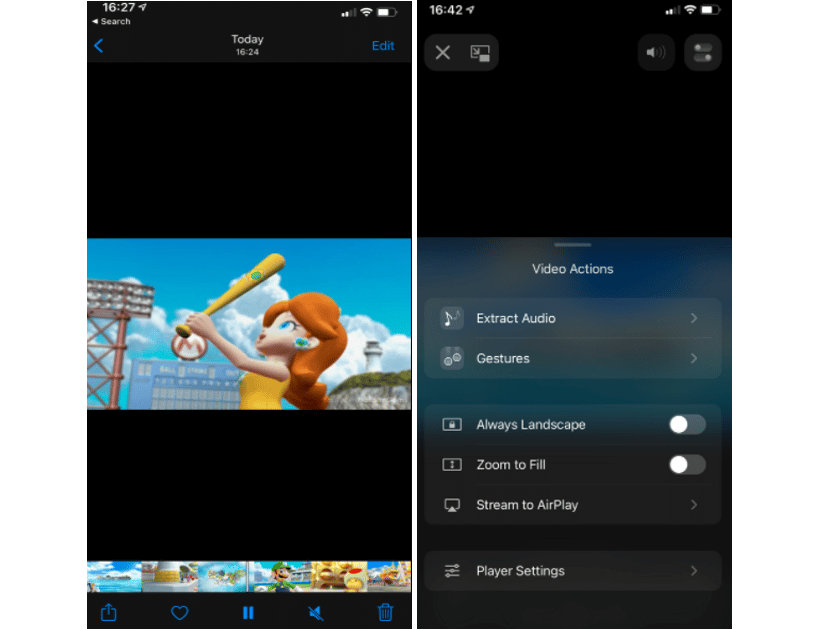Scrub the filmstrip timeline at the bottom
This screenshot has width=822, height=630.
tap(248, 576)
